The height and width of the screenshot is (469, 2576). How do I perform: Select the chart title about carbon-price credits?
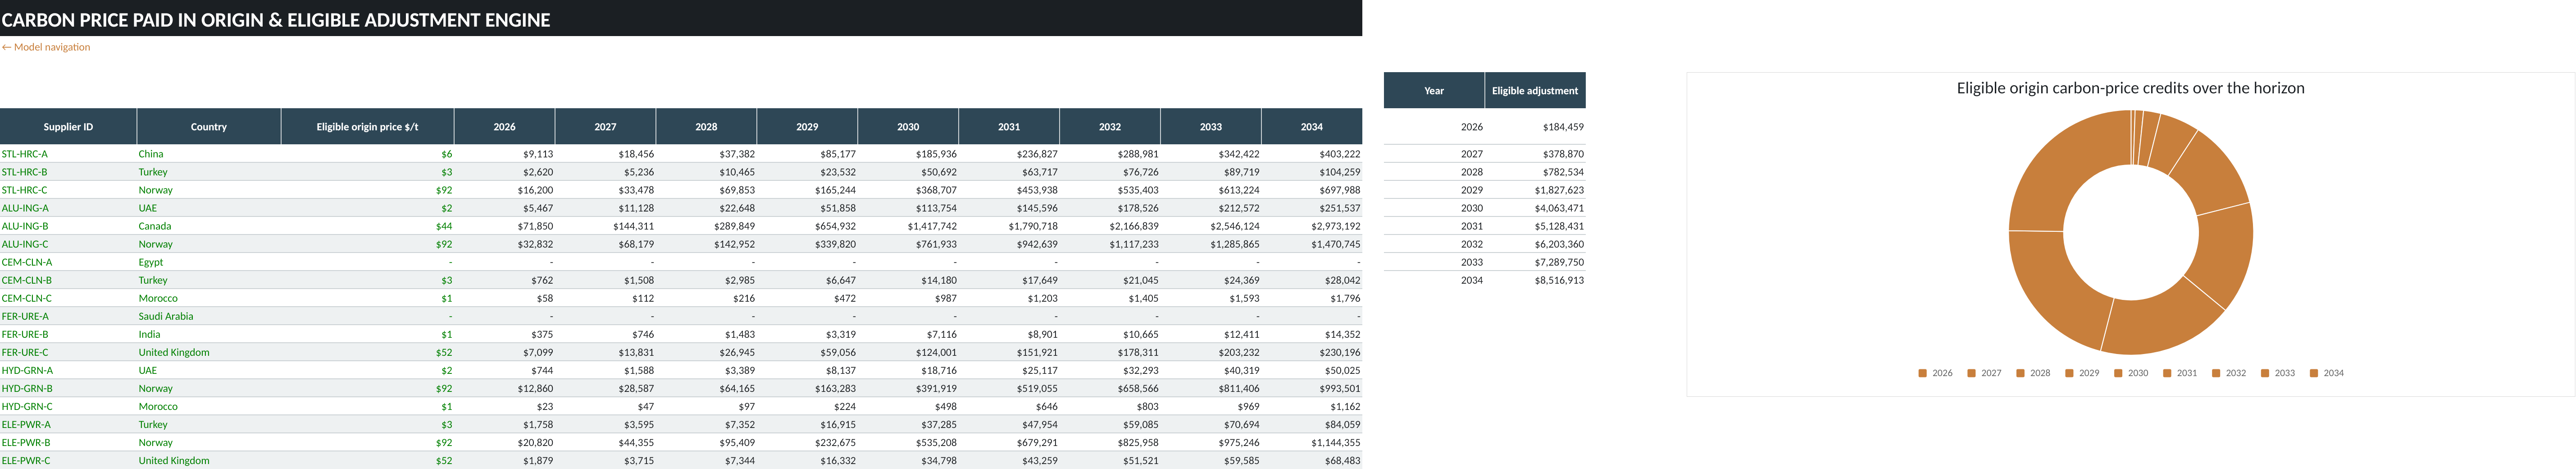click(2130, 88)
